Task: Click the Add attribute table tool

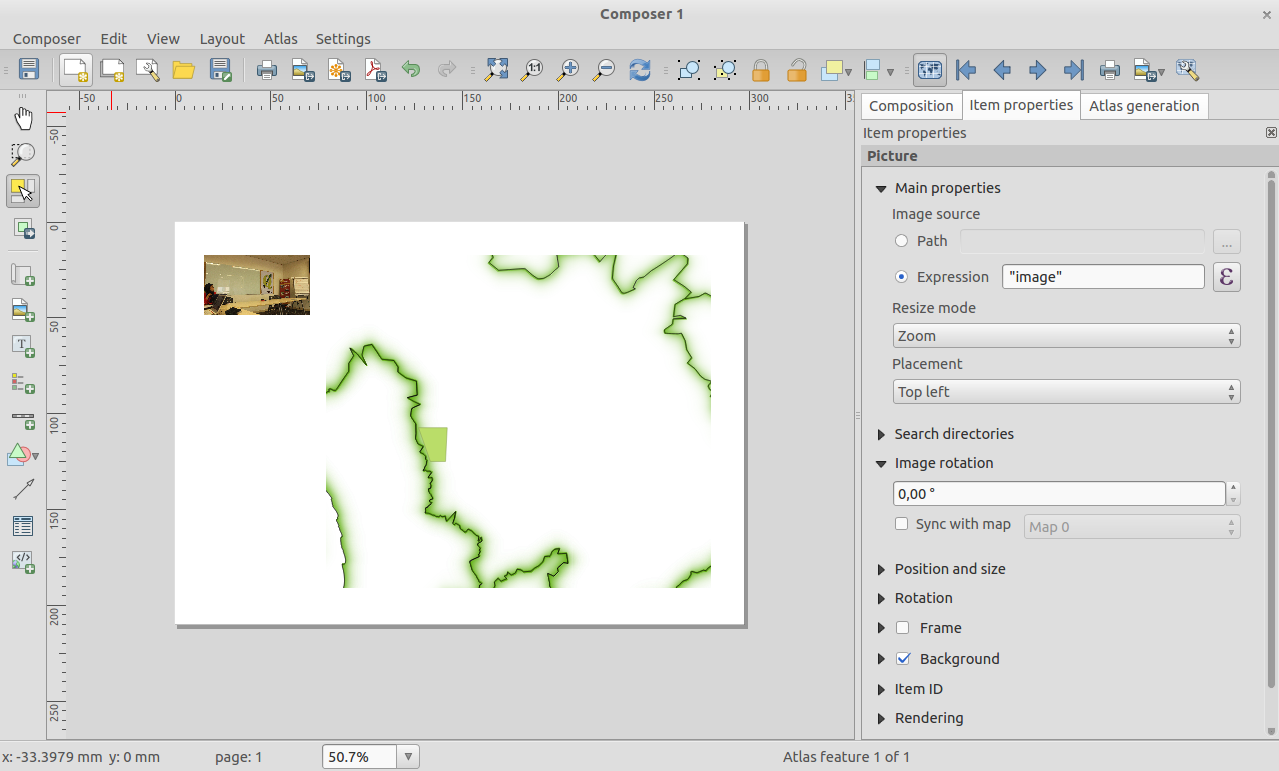Action: pos(23,525)
